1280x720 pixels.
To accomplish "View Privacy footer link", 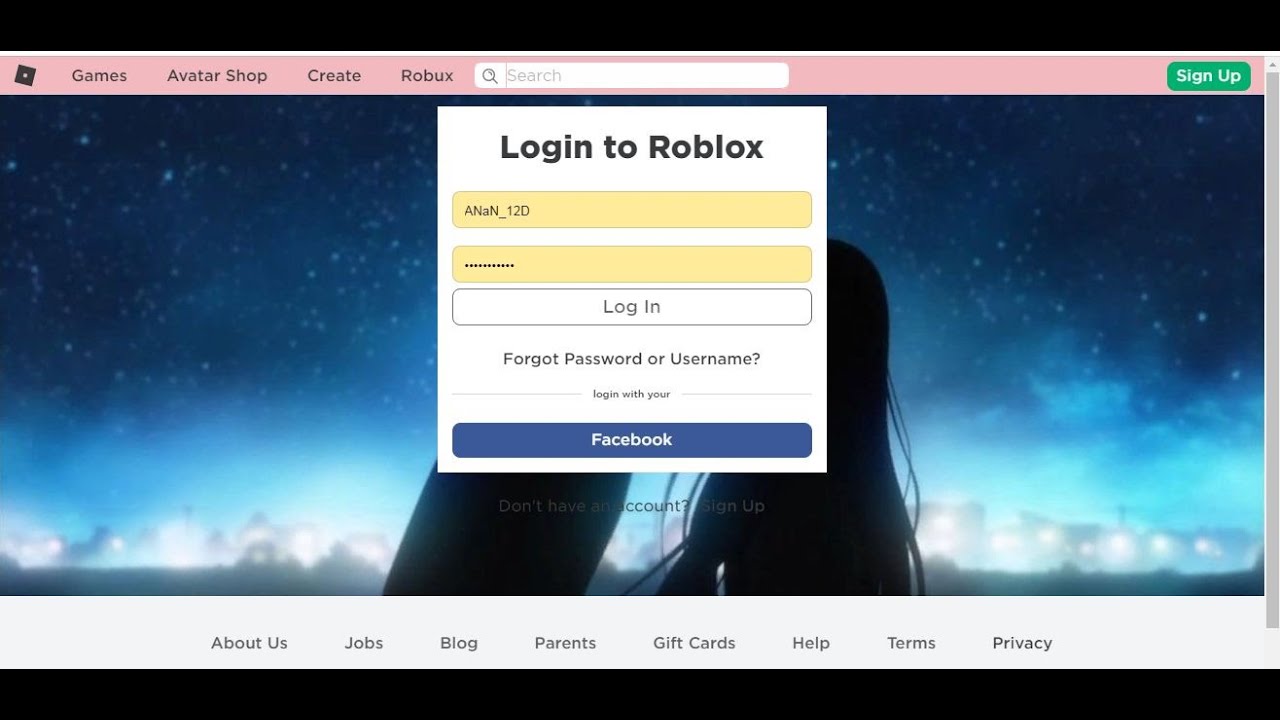I will coord(1022,643).
